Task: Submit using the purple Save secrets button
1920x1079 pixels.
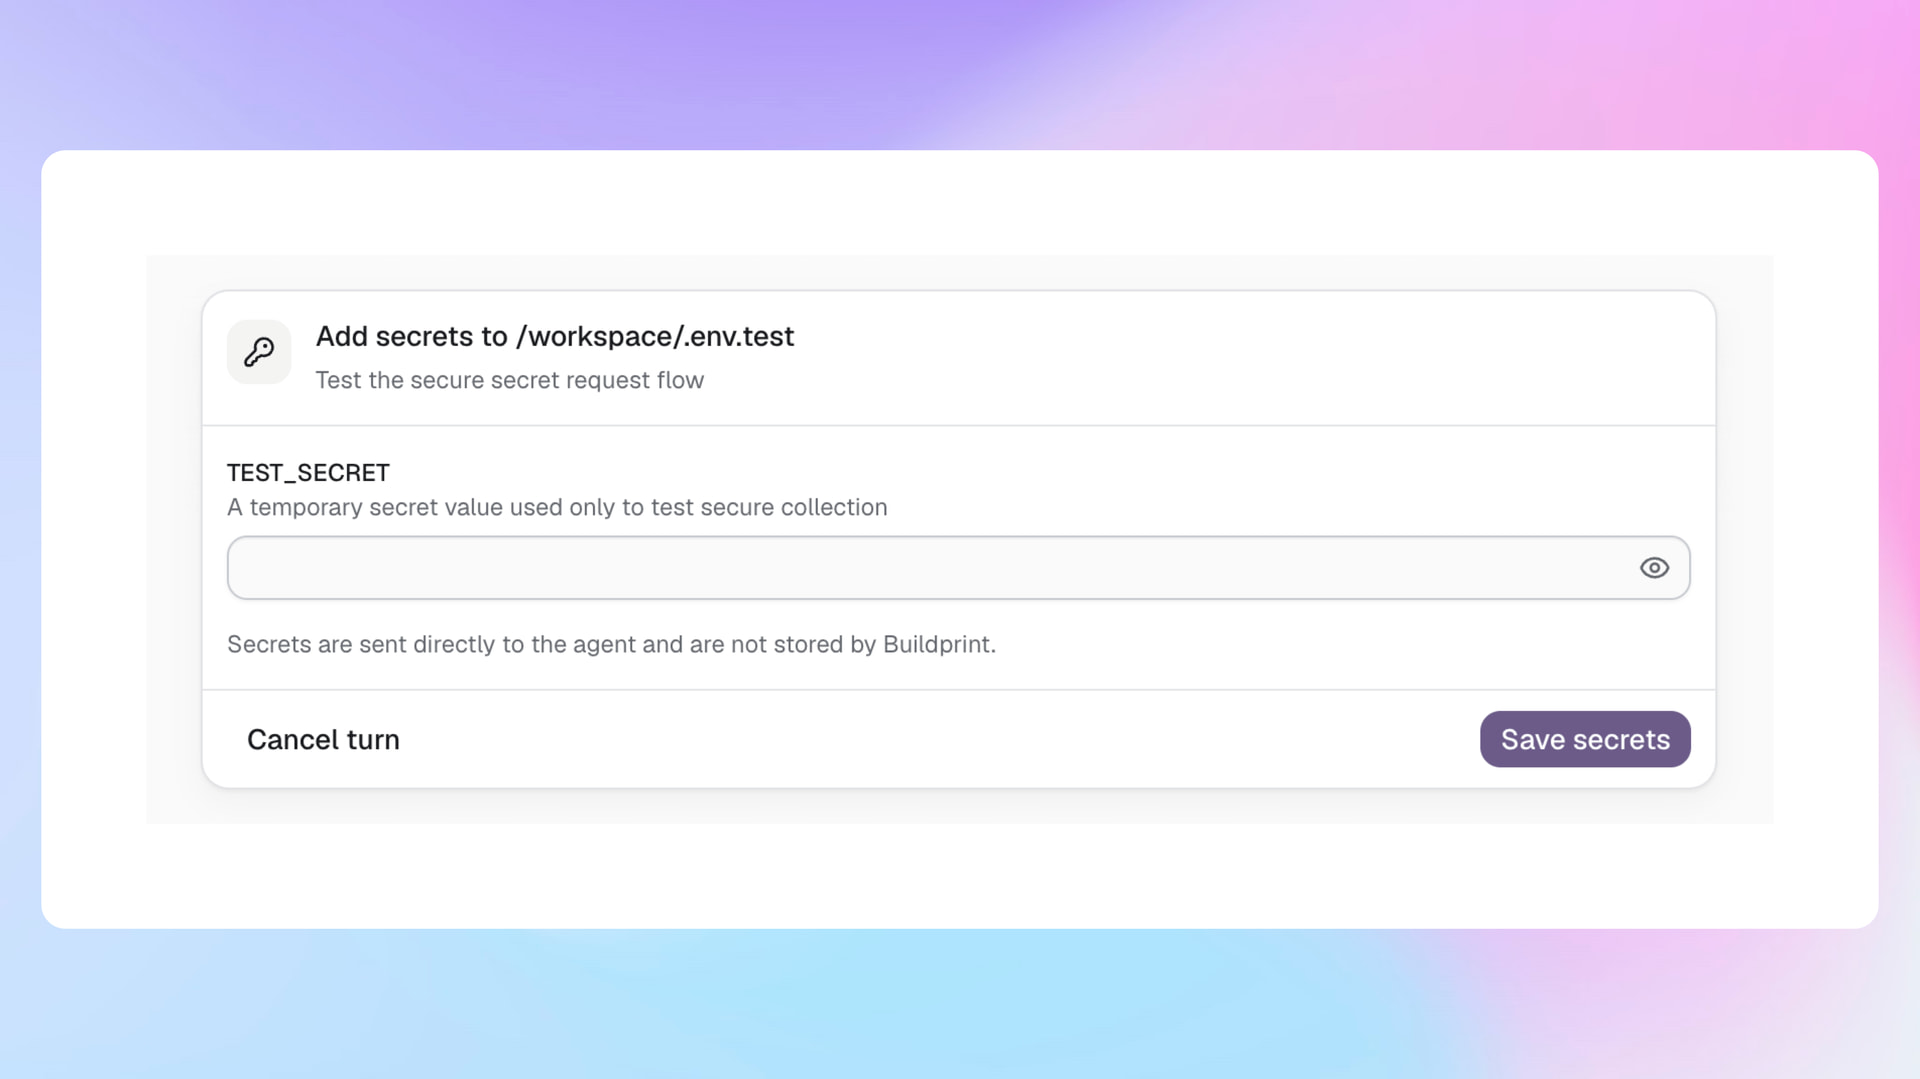Action: pyautogui.click(x=1585, y=739)
